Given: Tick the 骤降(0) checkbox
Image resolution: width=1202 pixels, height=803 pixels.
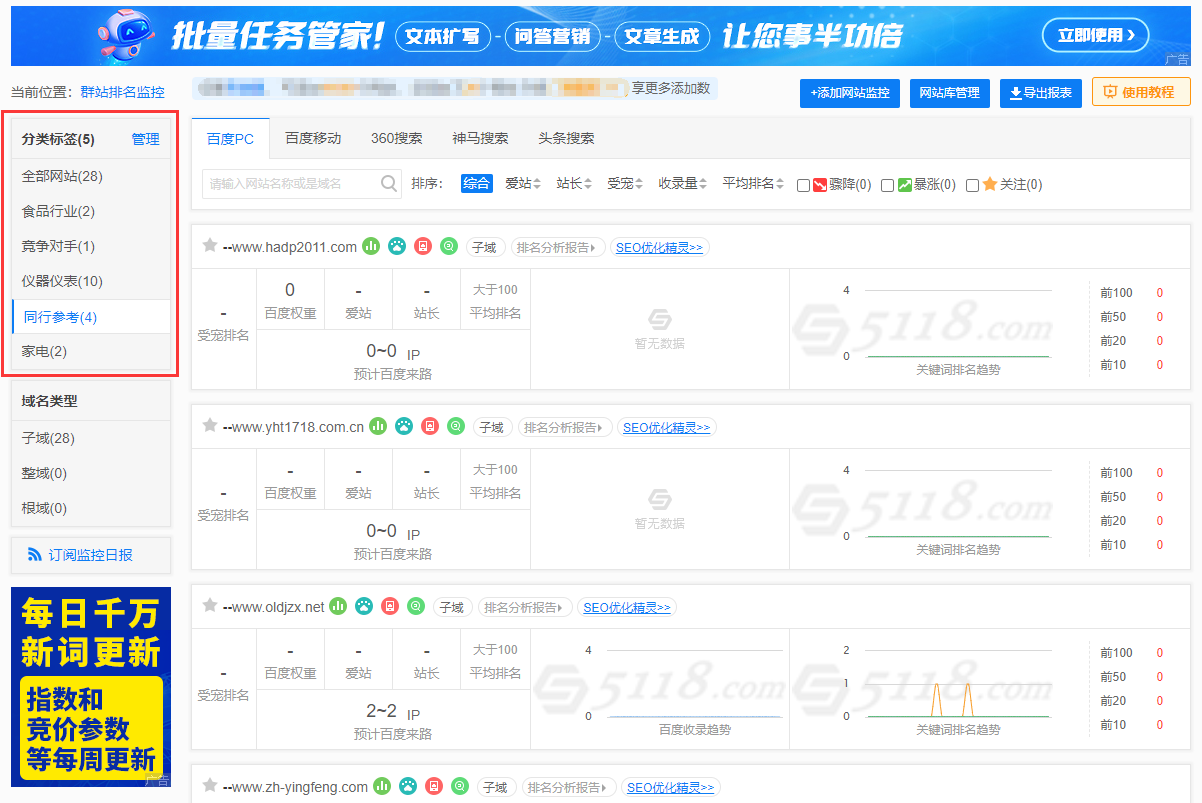Looking at the screenshot, I should pos(803,185).
